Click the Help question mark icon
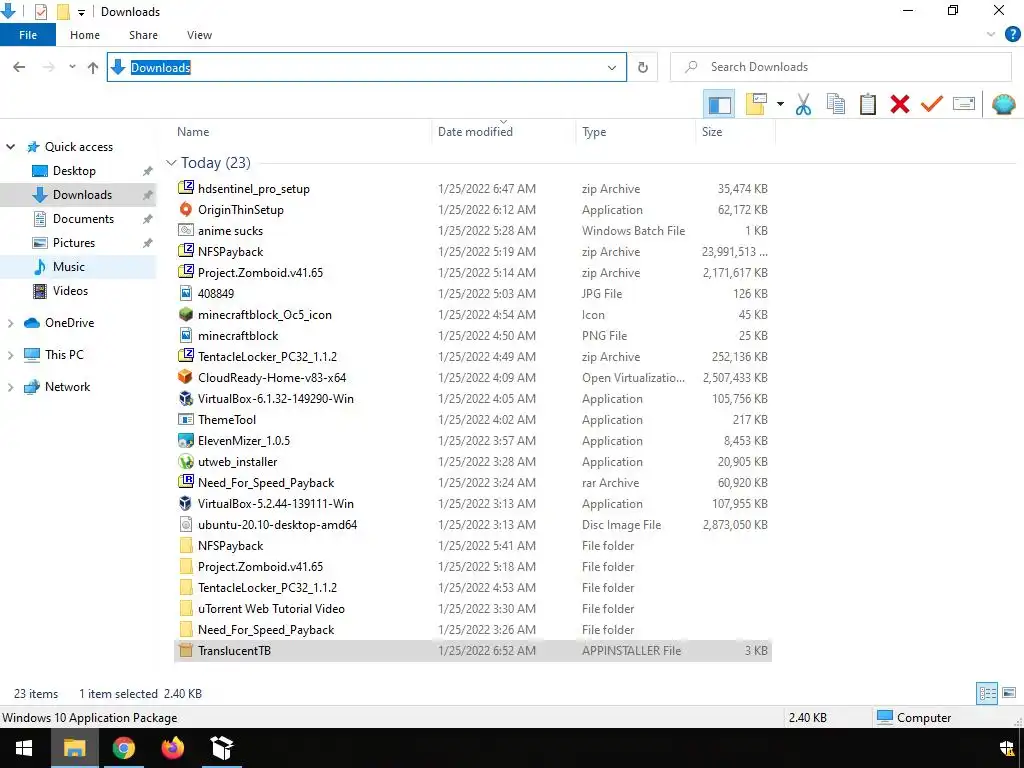The image size is (1024, 768). (x=1012, y=35)
